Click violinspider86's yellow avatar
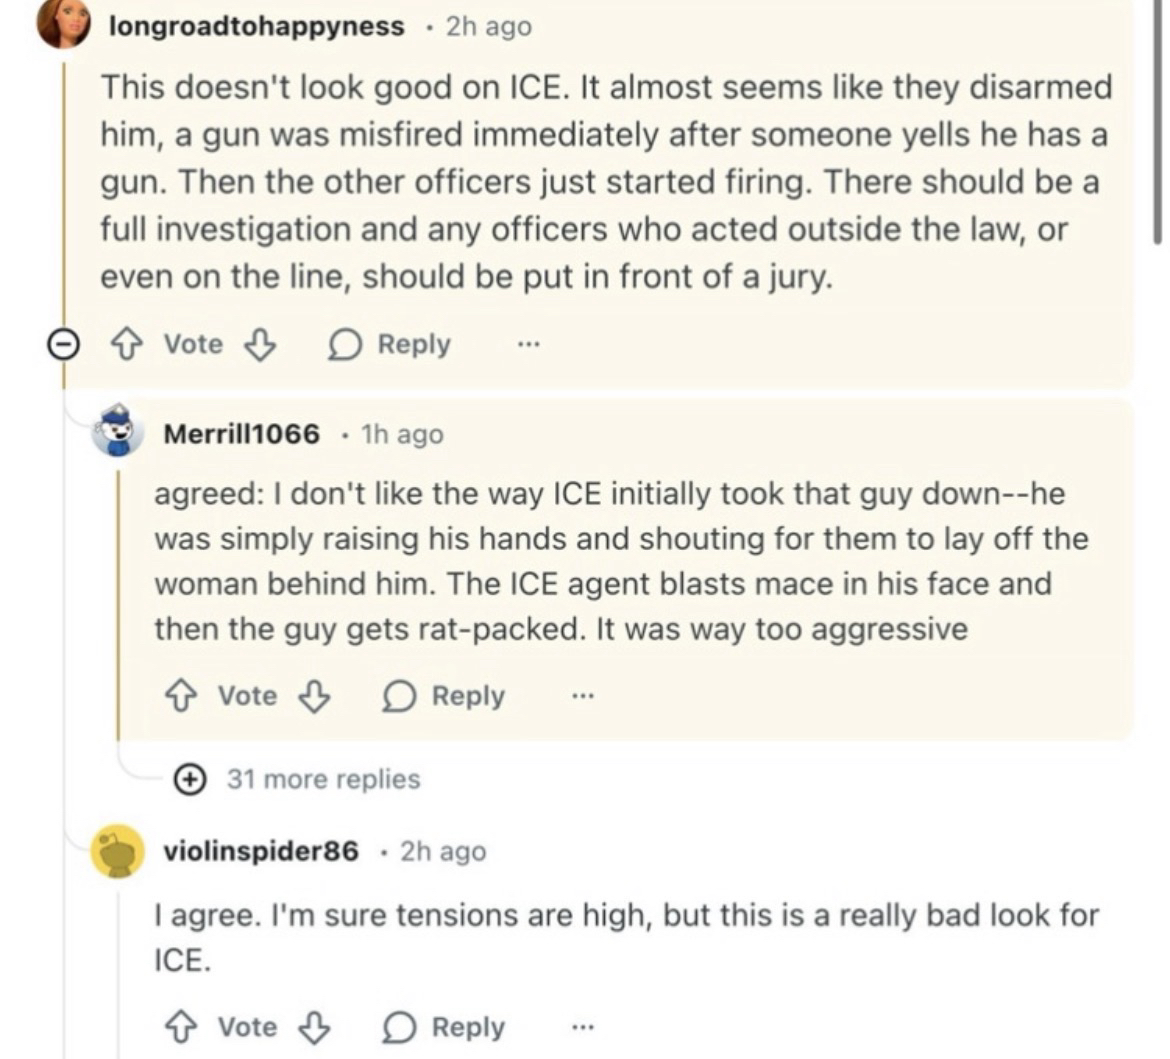 coord(118,851)
